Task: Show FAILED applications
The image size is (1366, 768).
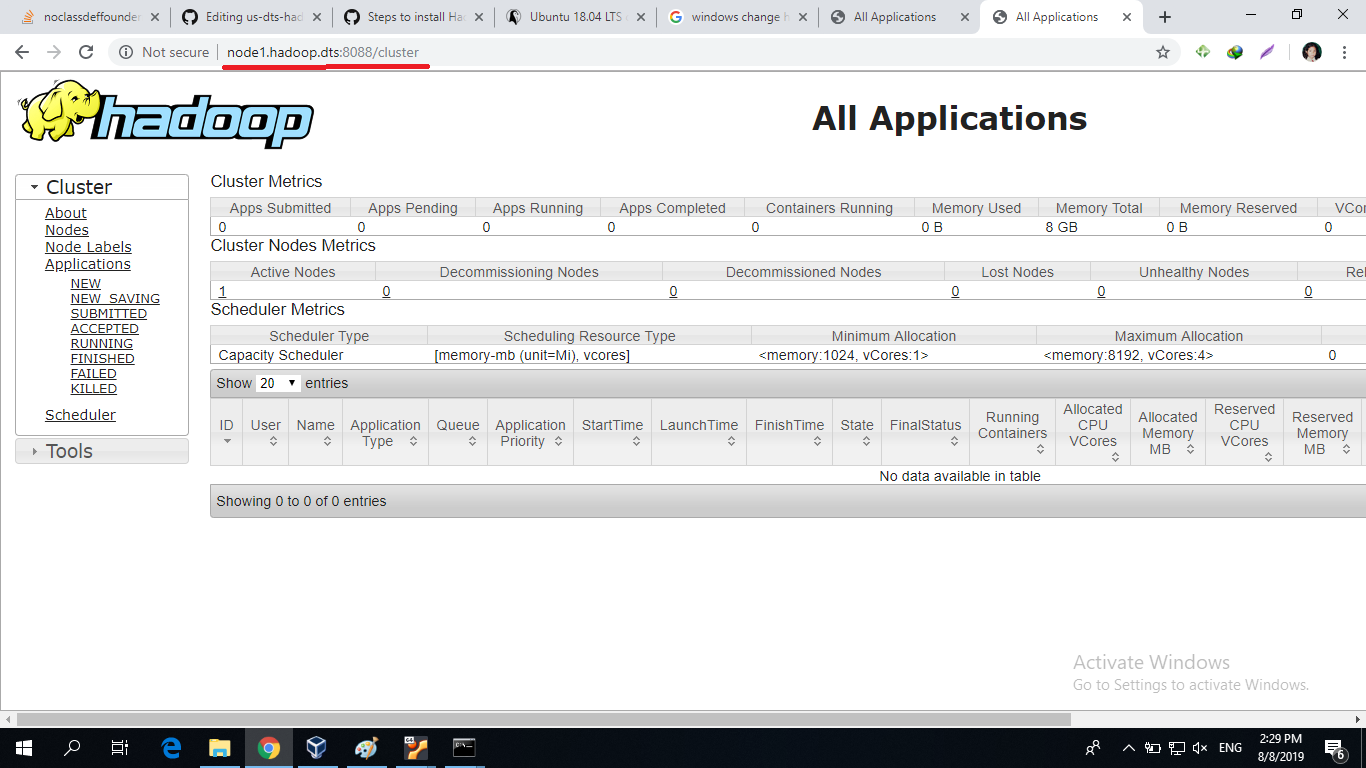Action: click(93, 373)
